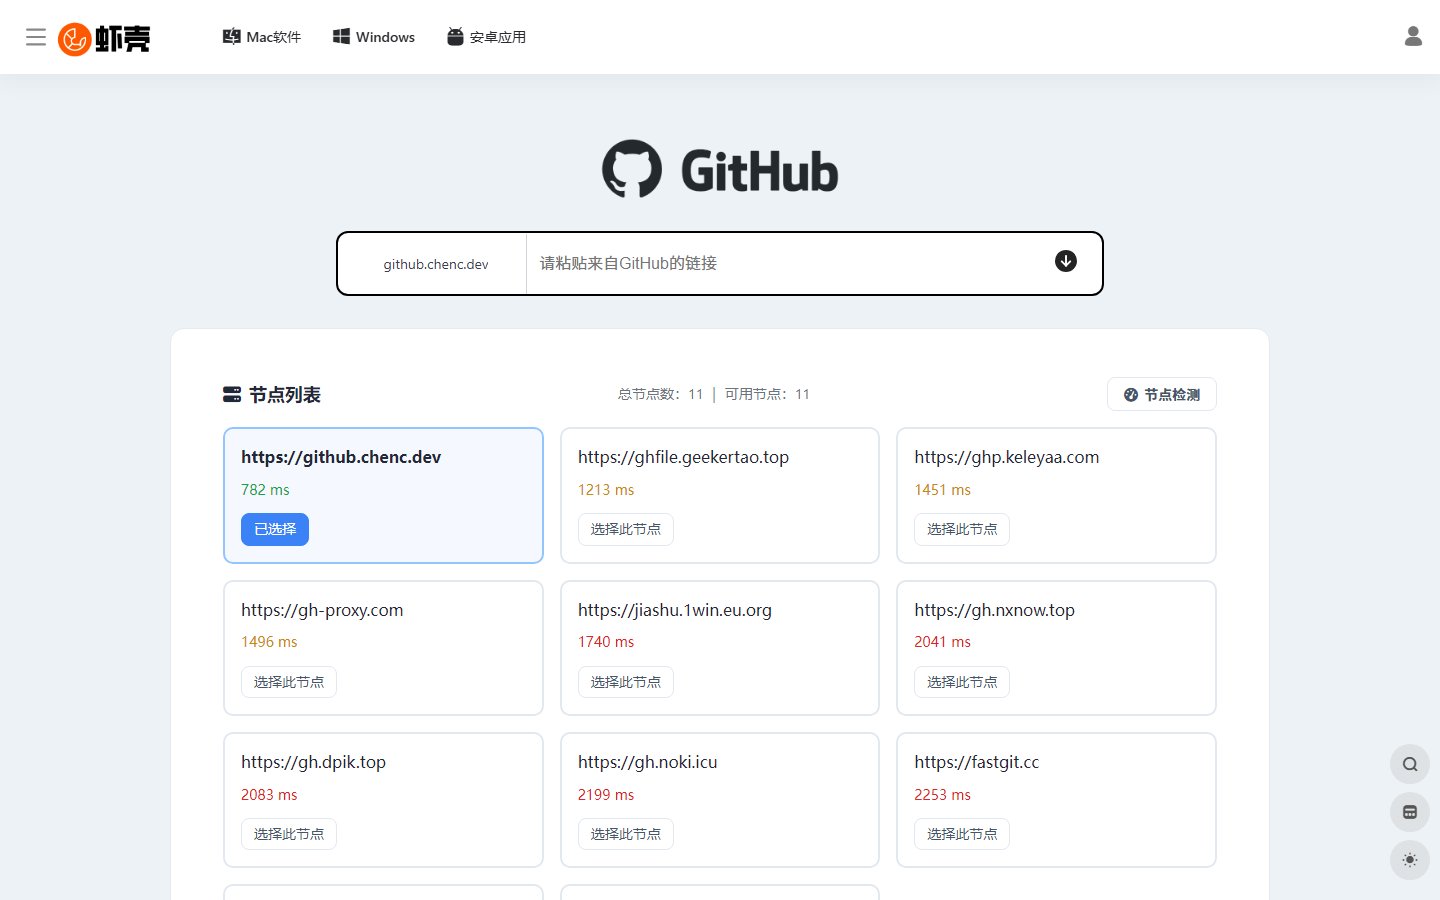Select the gh-proxy.com node
This screenshot has width=1440, height=900.
click(x=289, y=682)
